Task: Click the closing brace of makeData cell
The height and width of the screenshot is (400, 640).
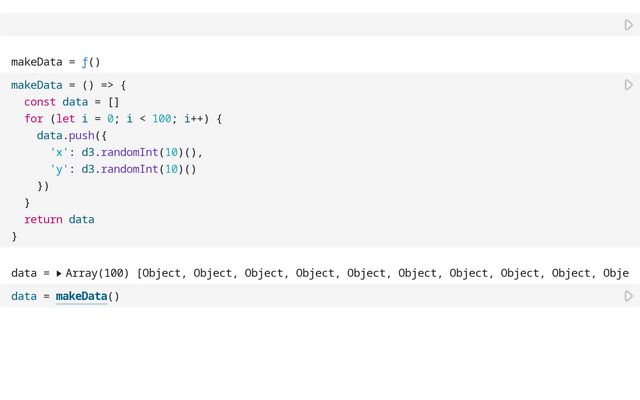Action: tap(14, 236)
